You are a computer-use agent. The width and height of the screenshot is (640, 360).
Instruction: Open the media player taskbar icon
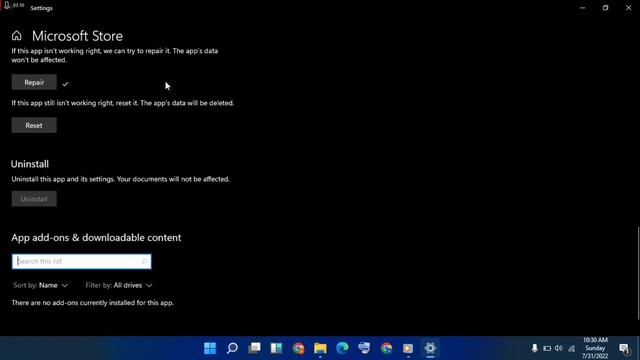point(408,348)
